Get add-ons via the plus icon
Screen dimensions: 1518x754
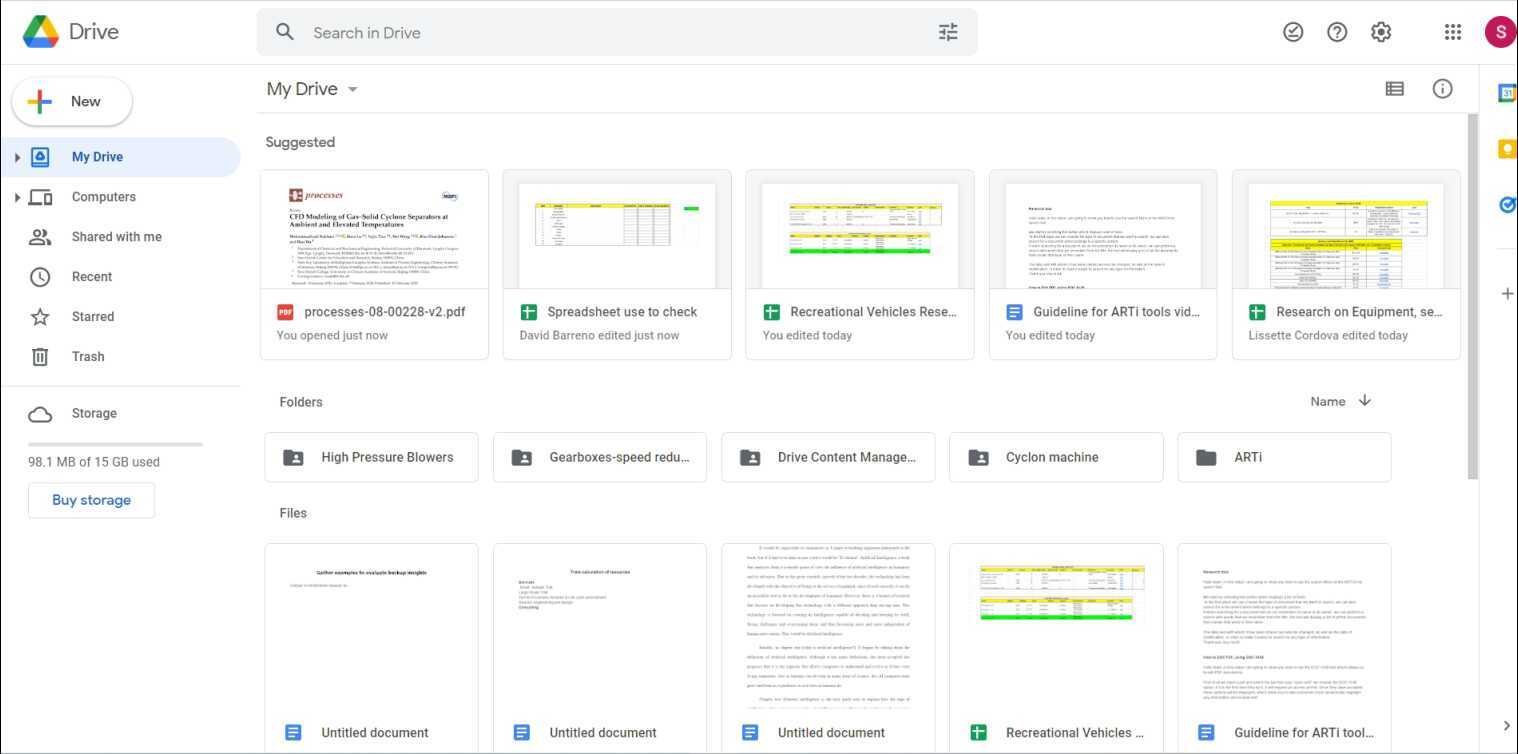click(1506, 292)
